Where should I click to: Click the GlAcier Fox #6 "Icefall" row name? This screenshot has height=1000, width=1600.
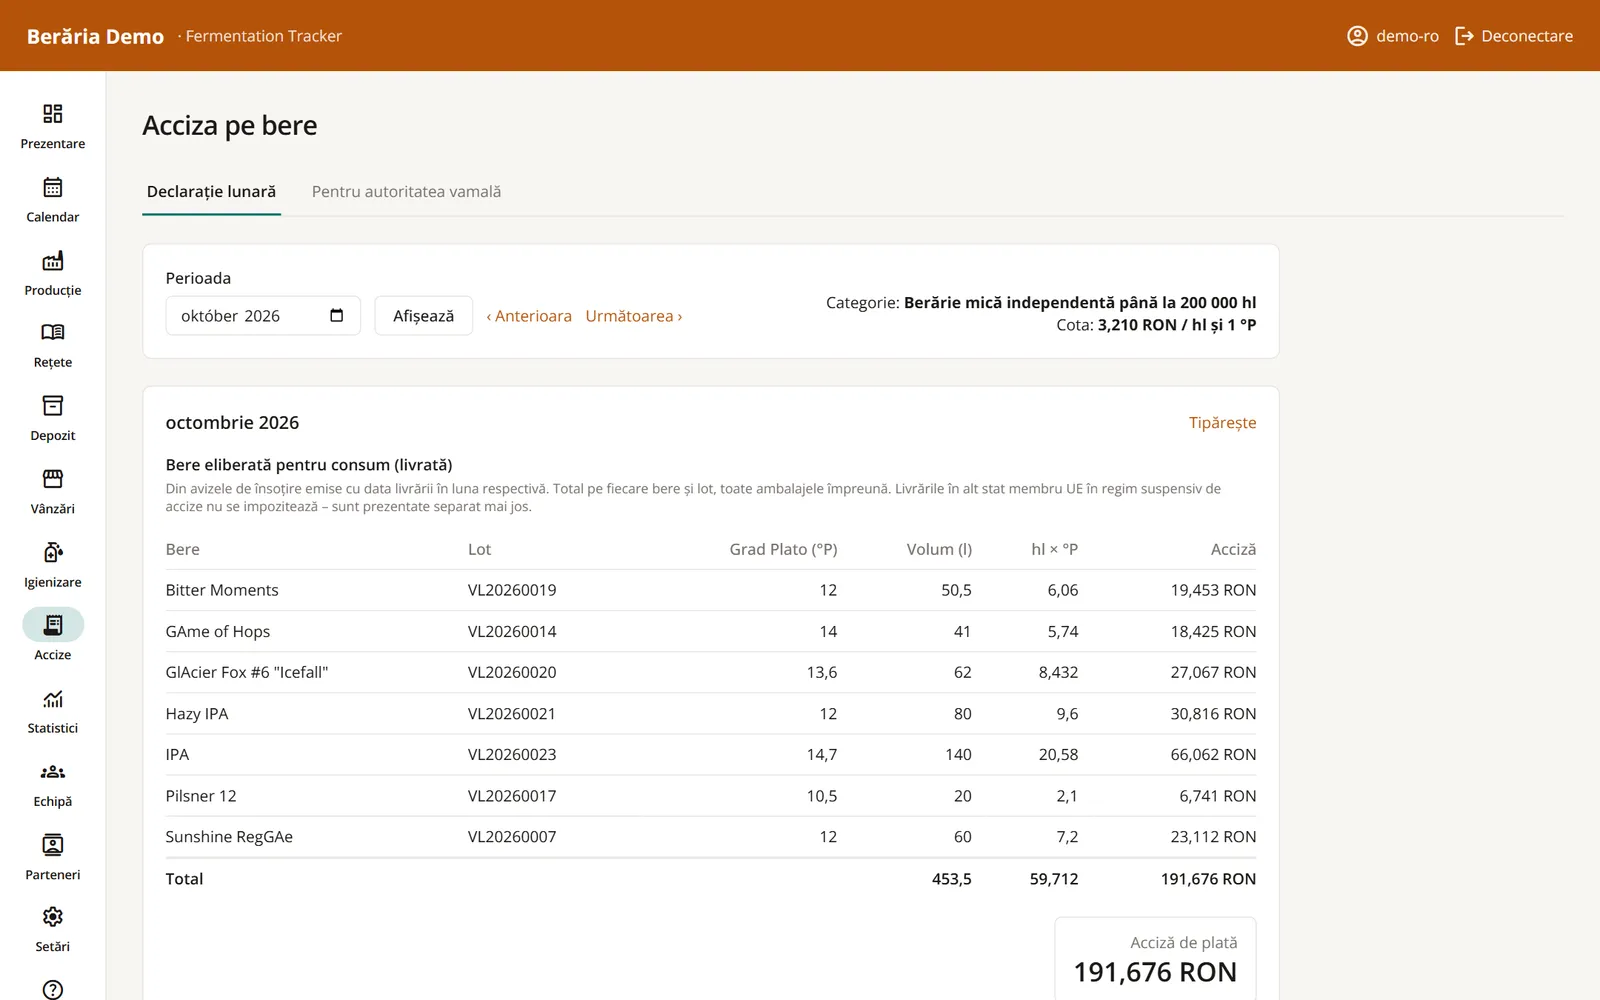tap(247, 672)
